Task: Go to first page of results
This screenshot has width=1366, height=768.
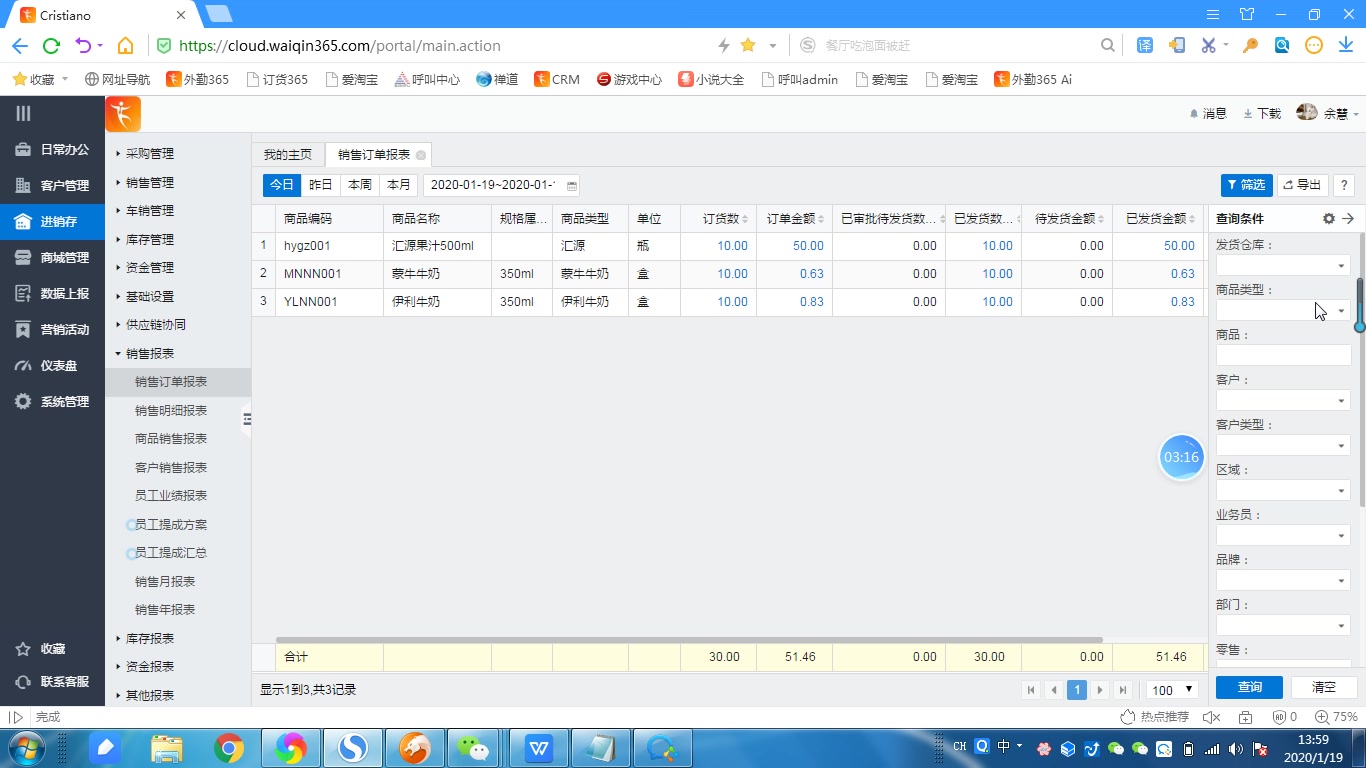Action: (1031, 690)
